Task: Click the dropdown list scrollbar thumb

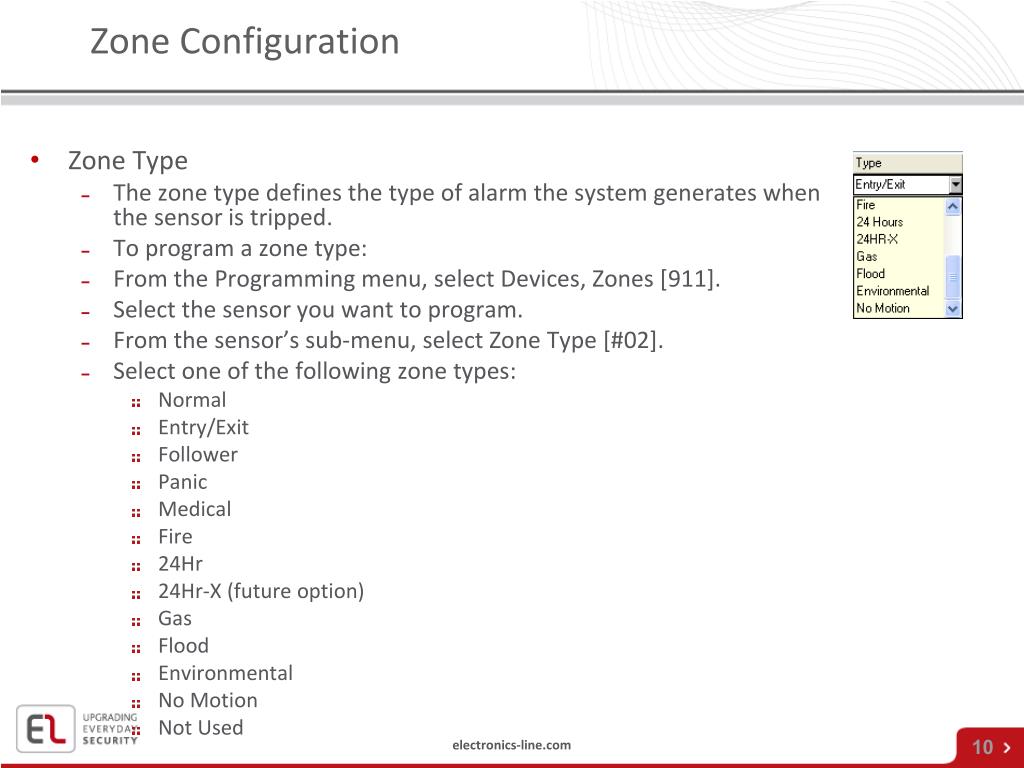Action: 953,277
